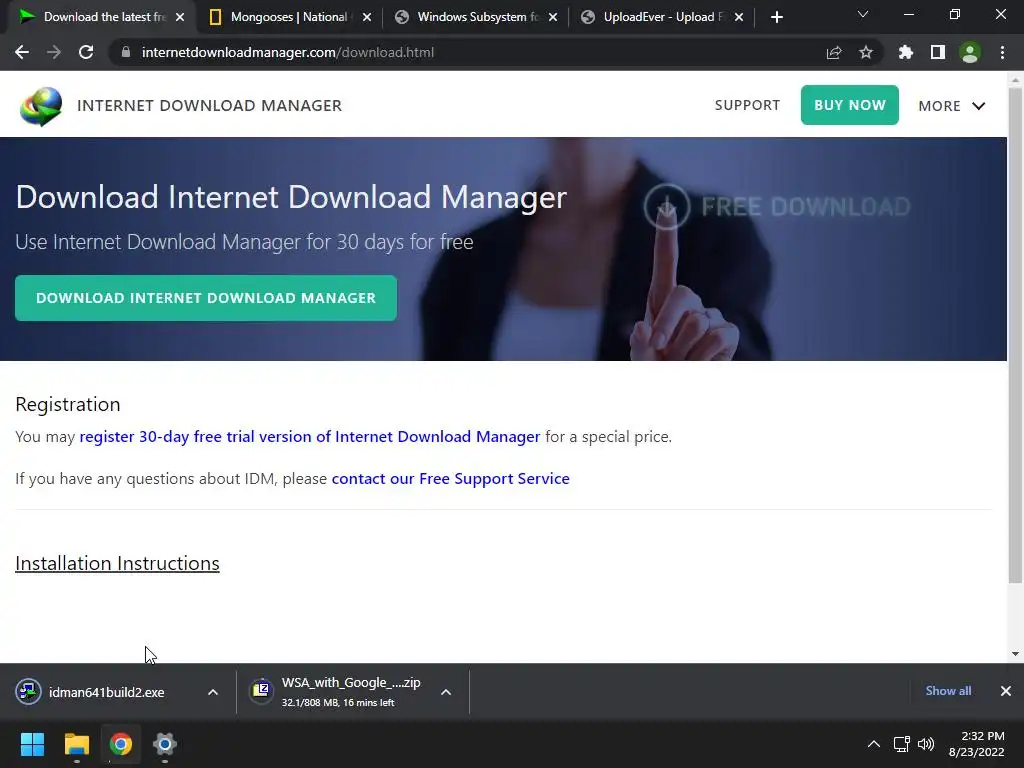The image size is (1024, 768).
Task: Click the browser forward arrow
Action: [54, 52]
